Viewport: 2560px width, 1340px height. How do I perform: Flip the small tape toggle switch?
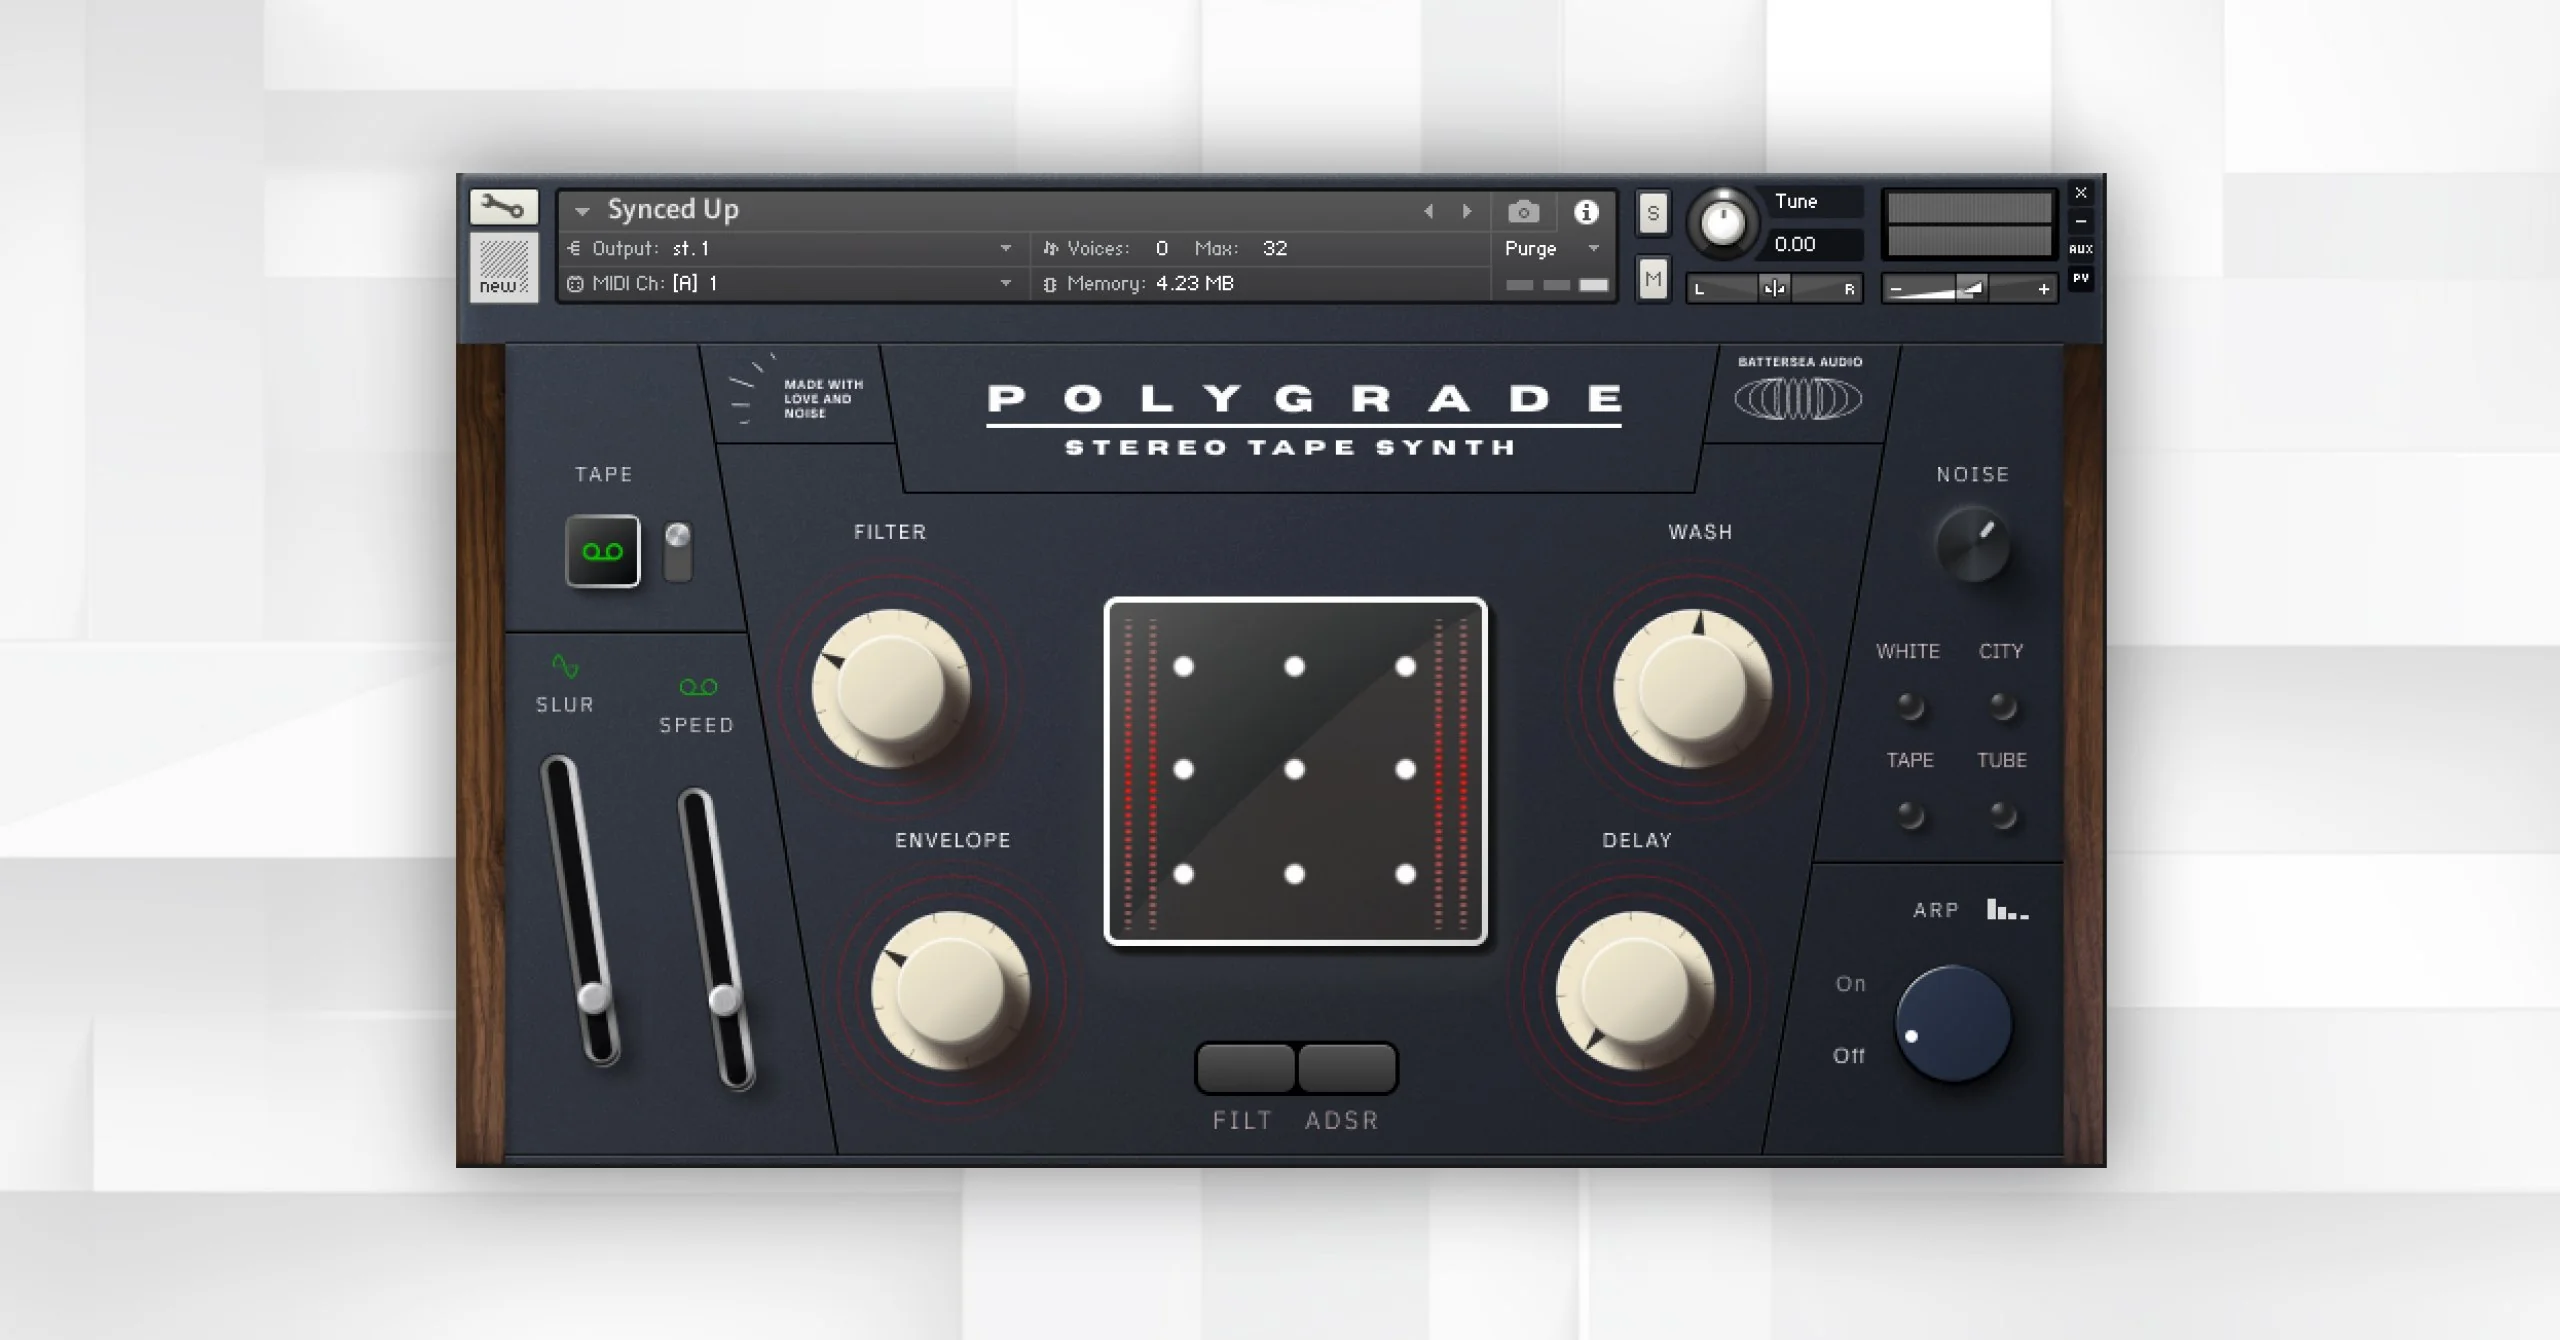[678, 551]
